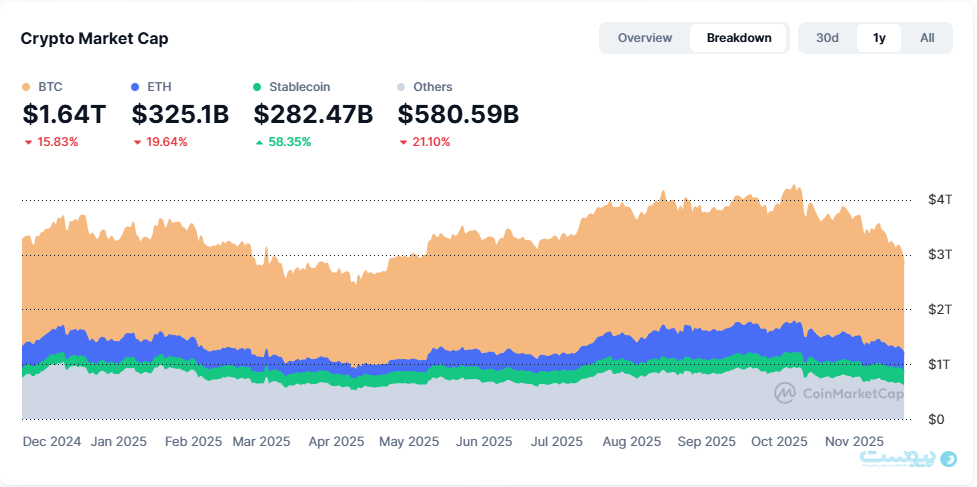Click the $4T y-axis gridline label
The image size is (977, 487).
pos(939,200)
